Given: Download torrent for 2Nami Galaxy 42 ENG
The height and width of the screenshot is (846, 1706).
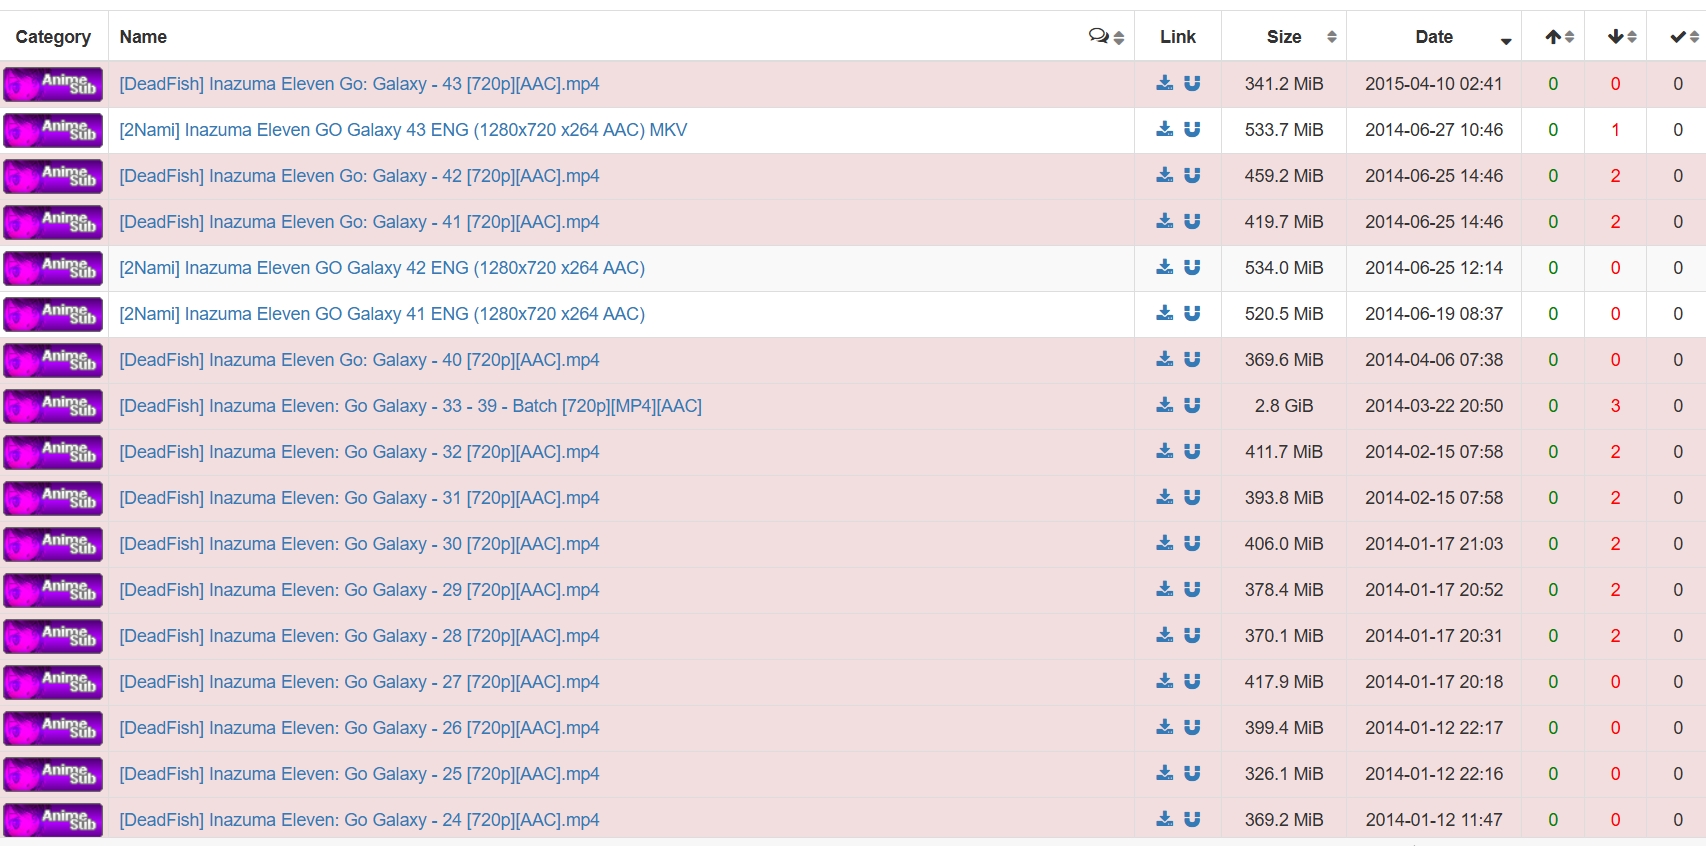Looking at the screenshot, I should [1164, 267].
